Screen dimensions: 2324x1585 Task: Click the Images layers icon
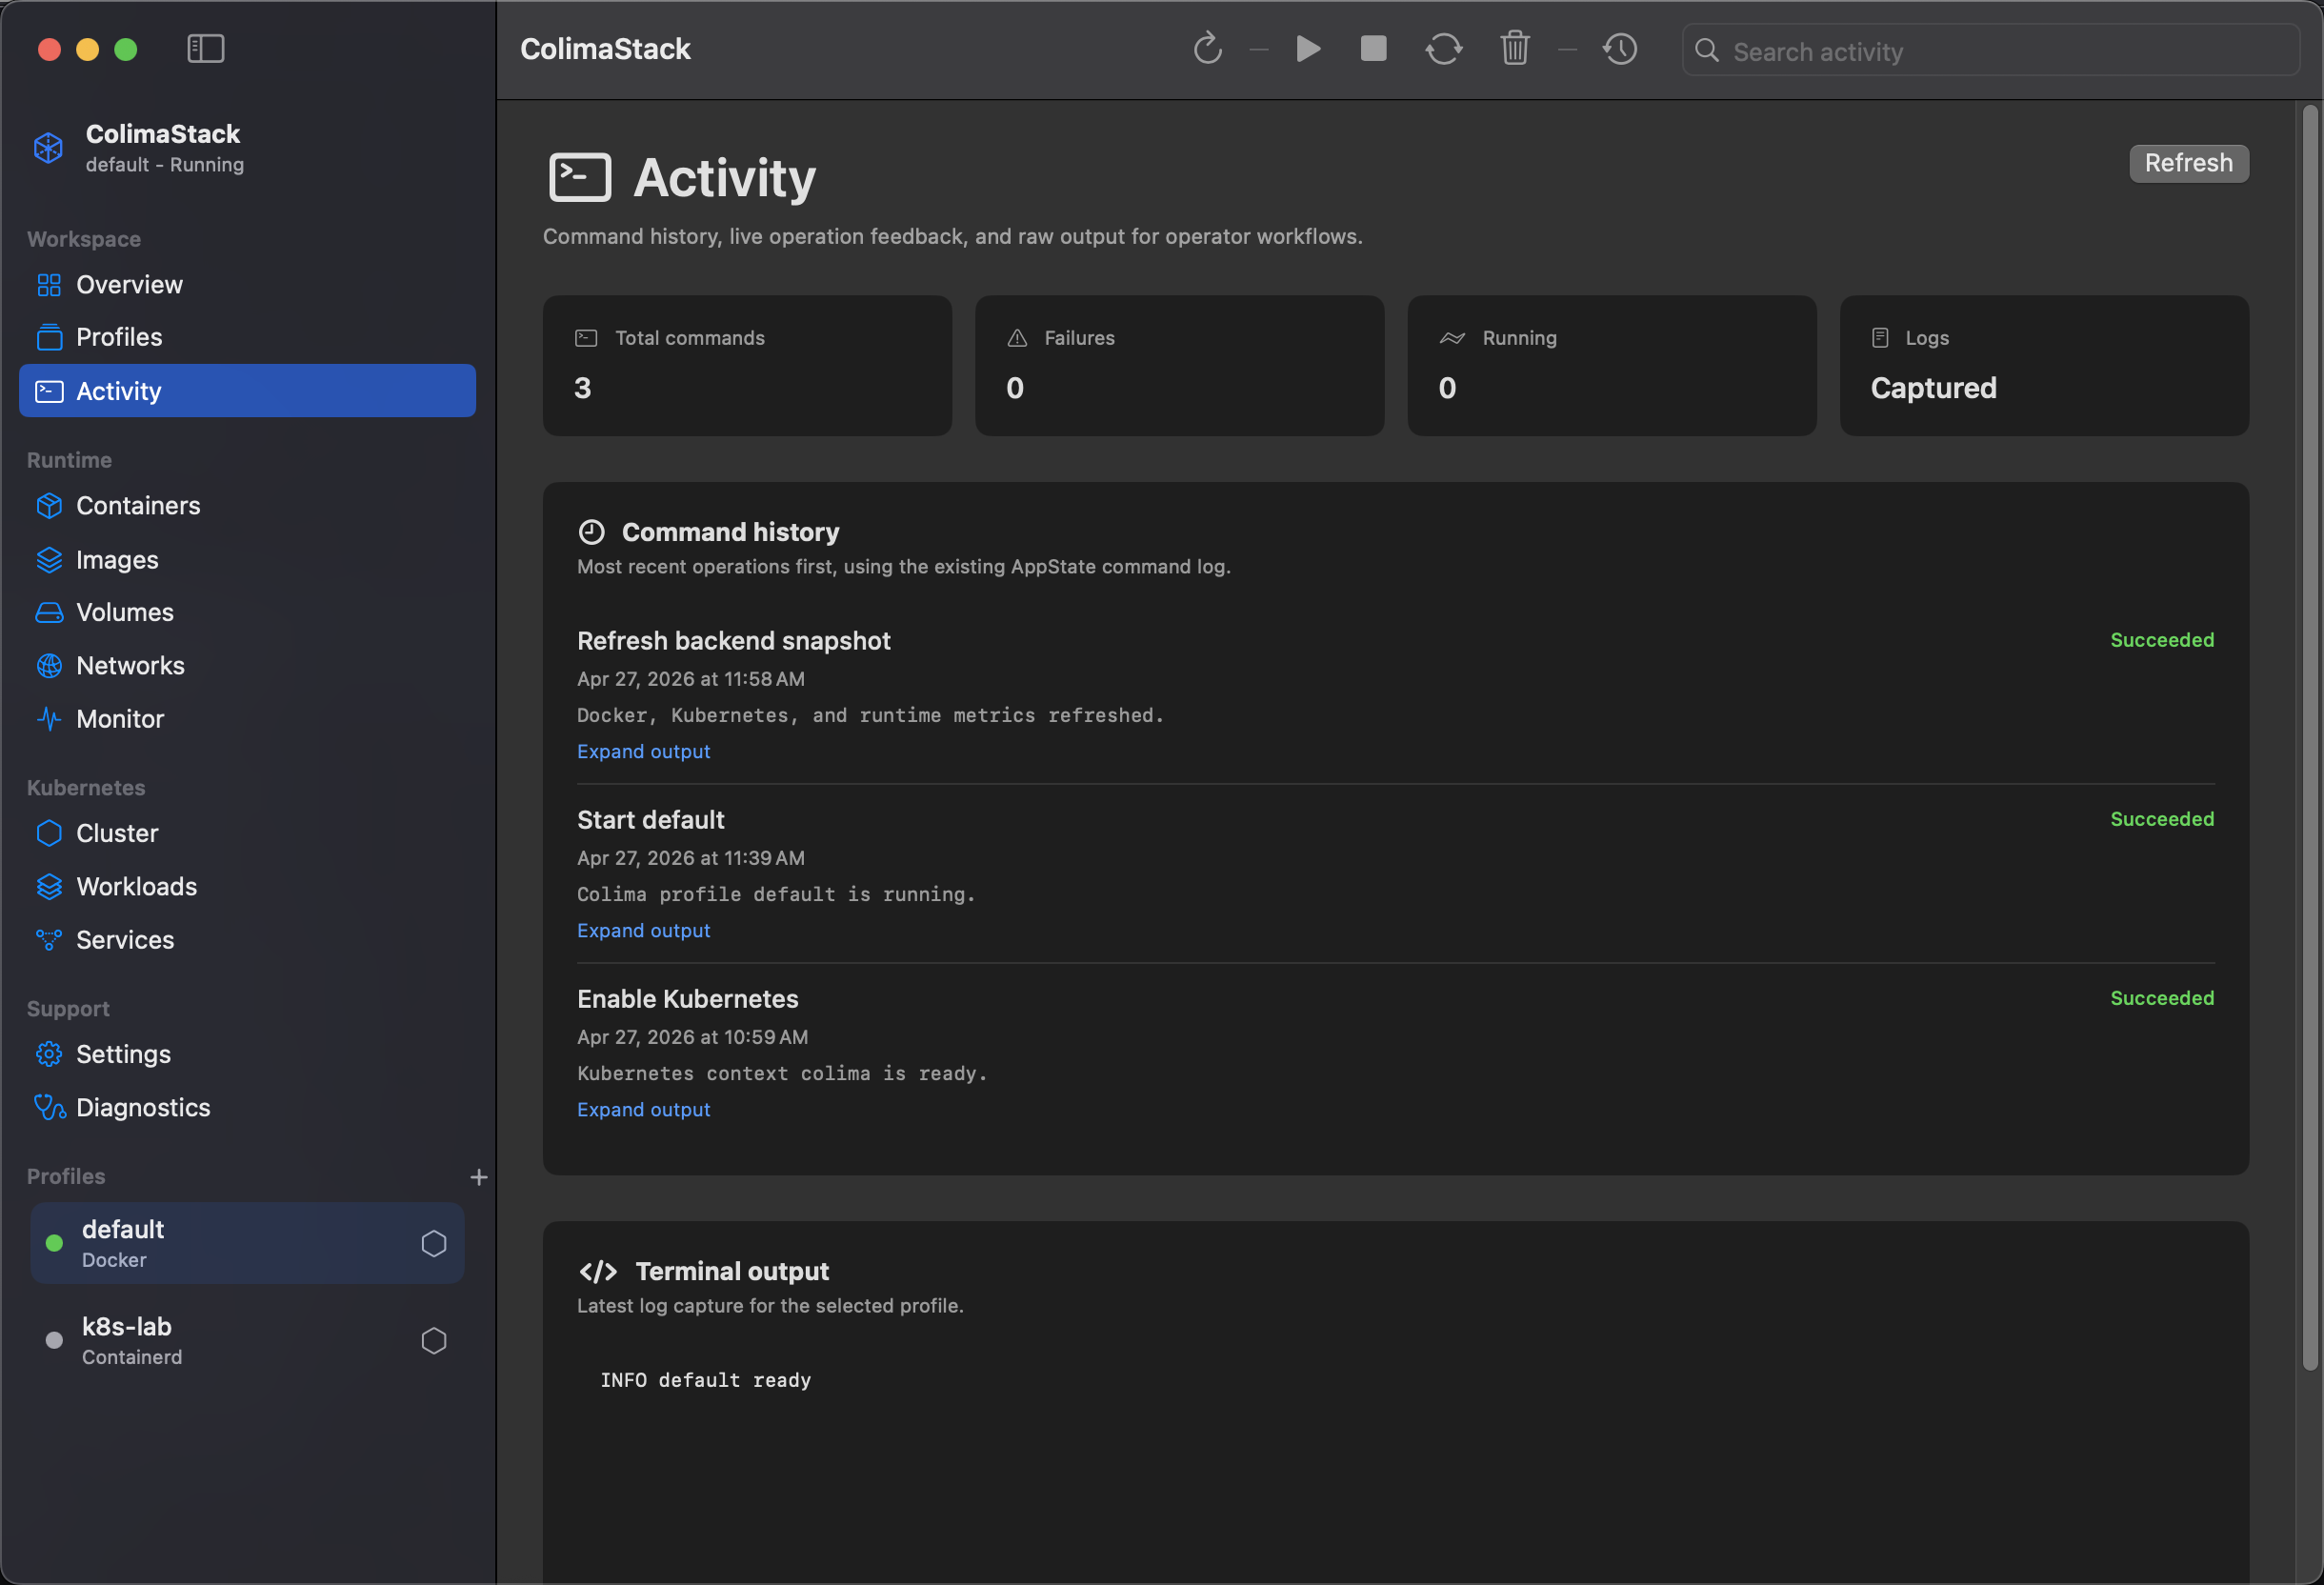click(x=49, y=560)
